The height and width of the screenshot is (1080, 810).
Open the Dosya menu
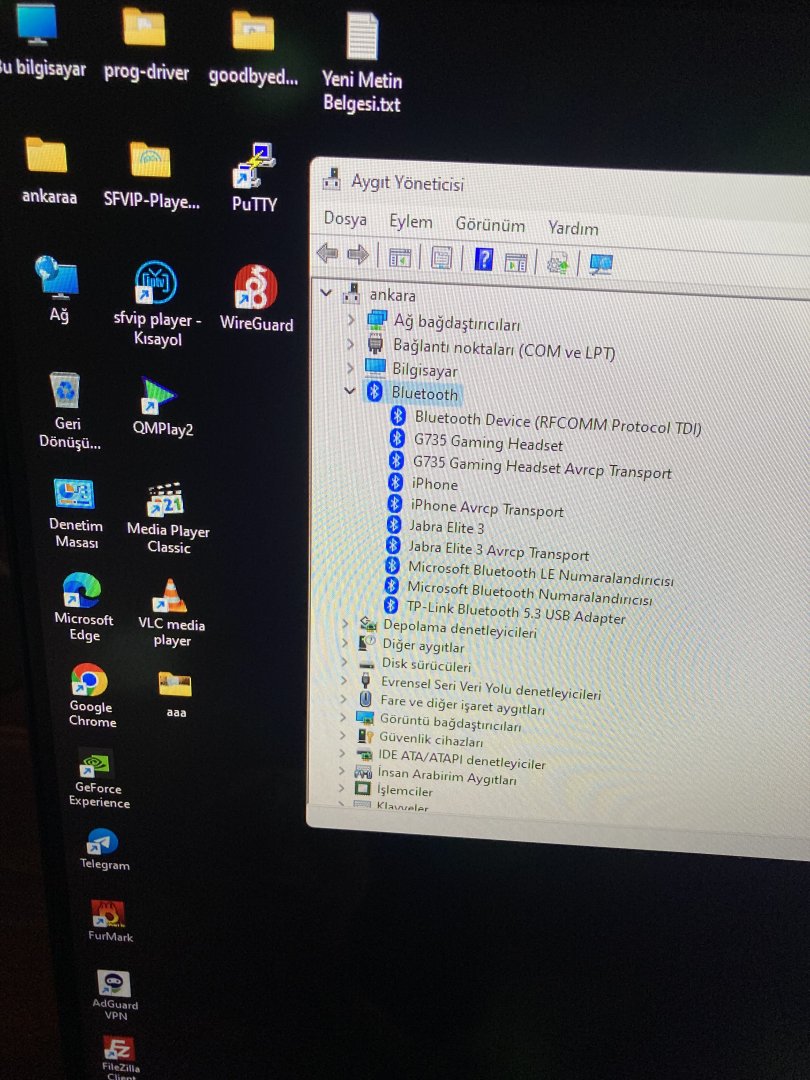pos(345,219)
